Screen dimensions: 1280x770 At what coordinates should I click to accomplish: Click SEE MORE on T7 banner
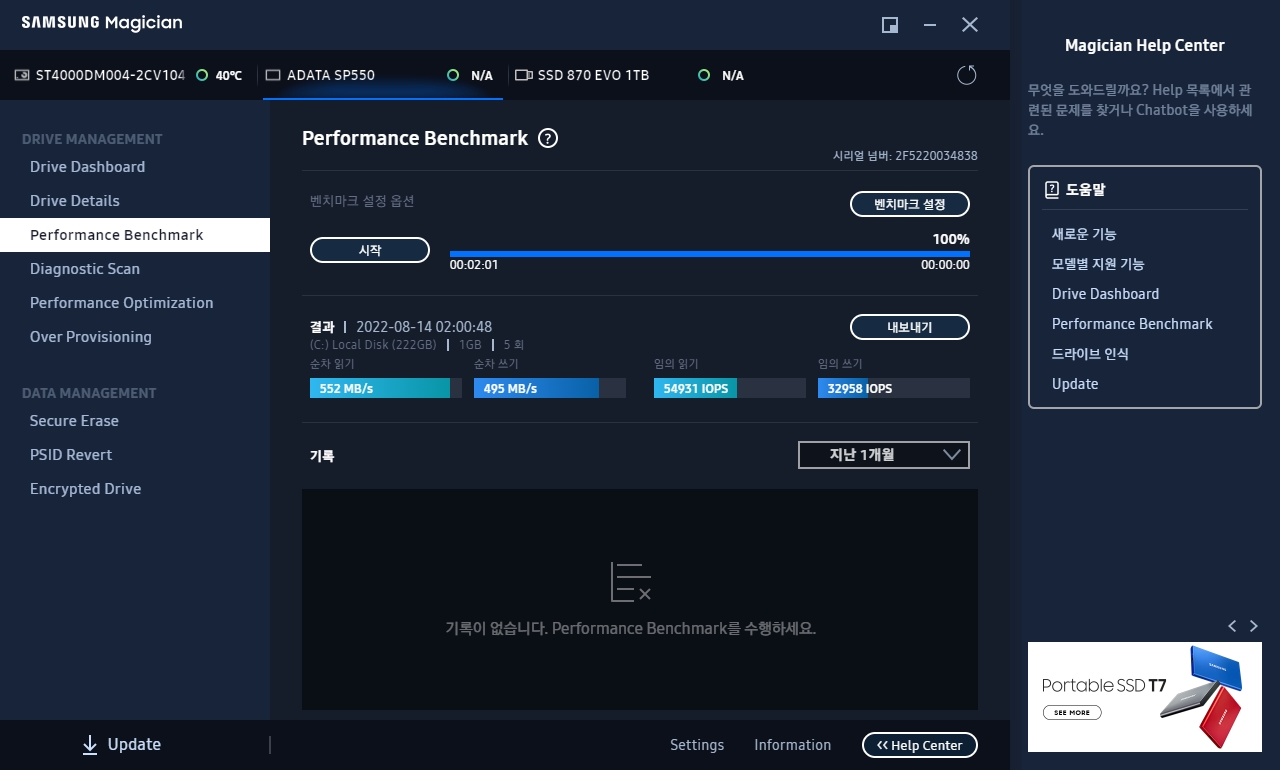pyautogui.click(x=1072, y=713)
